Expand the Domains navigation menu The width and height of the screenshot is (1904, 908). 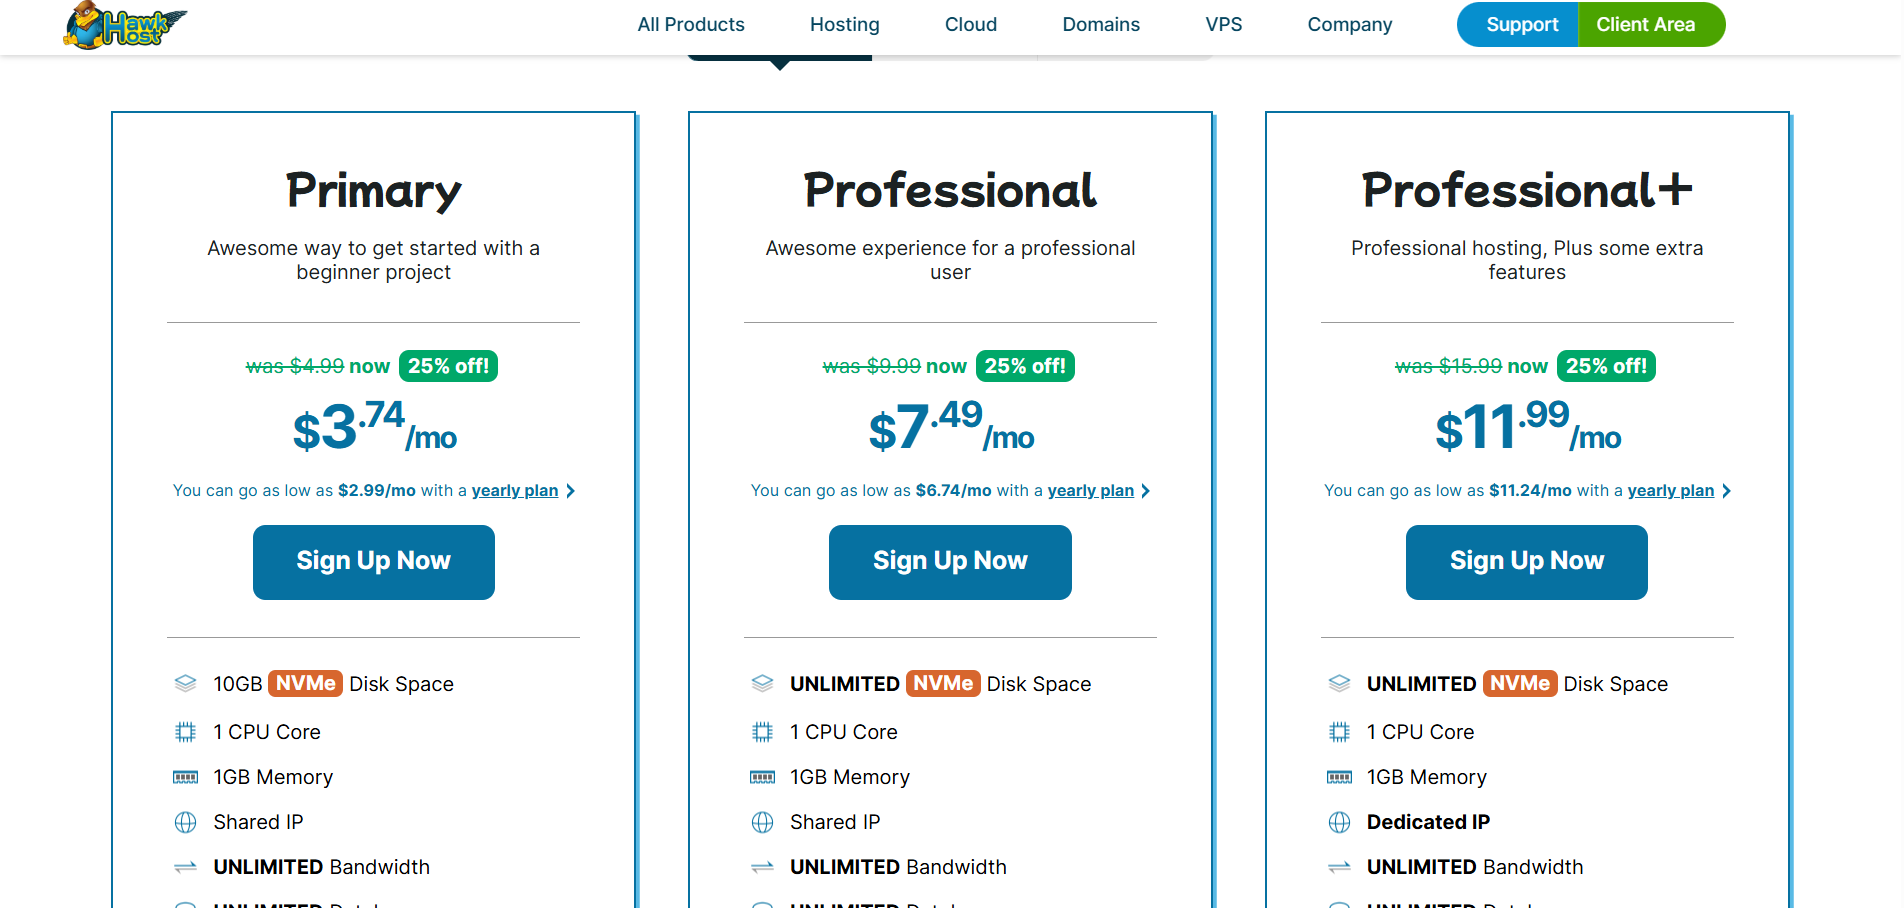click(1100, 25)
